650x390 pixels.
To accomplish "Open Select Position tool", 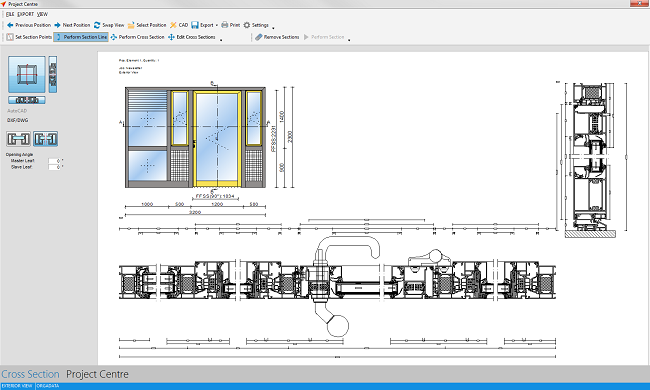I will click(x=147, y=25).
